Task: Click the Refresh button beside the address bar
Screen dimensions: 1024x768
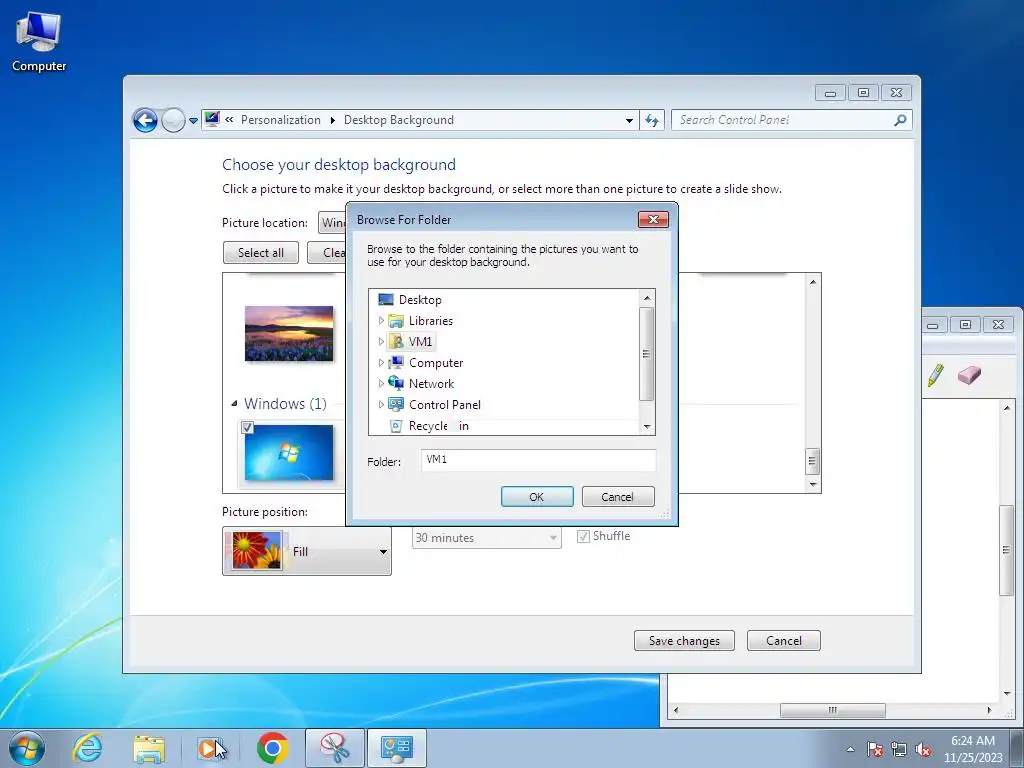Action: click(x=652, y=120)
